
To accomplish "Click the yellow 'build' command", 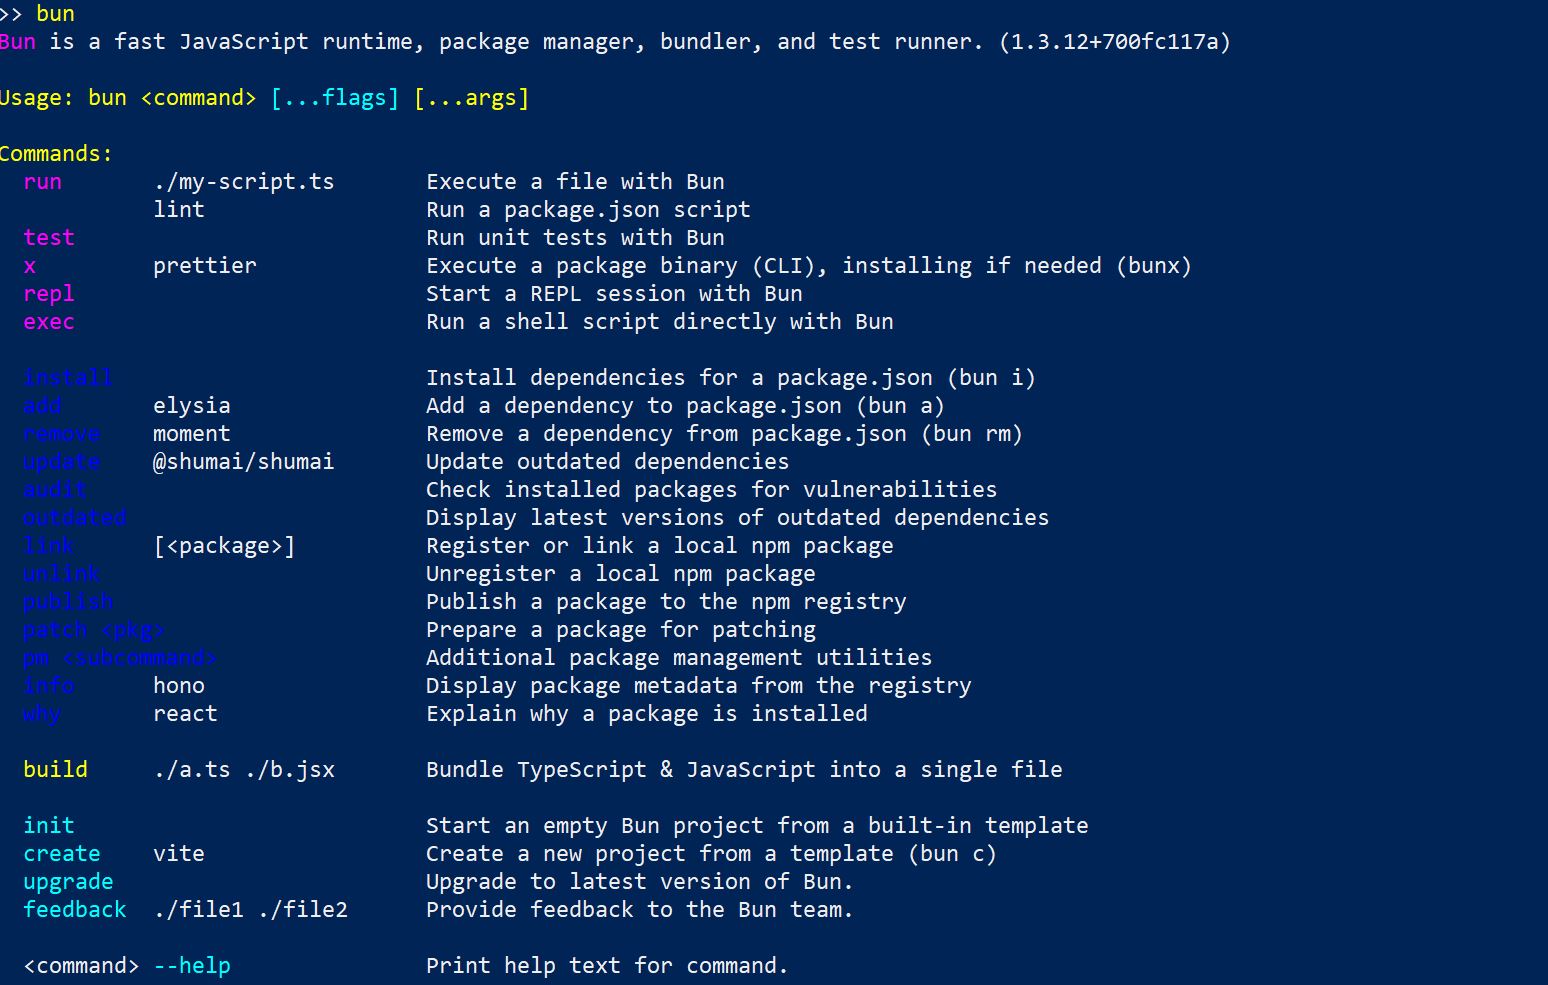I will point(55,770).
